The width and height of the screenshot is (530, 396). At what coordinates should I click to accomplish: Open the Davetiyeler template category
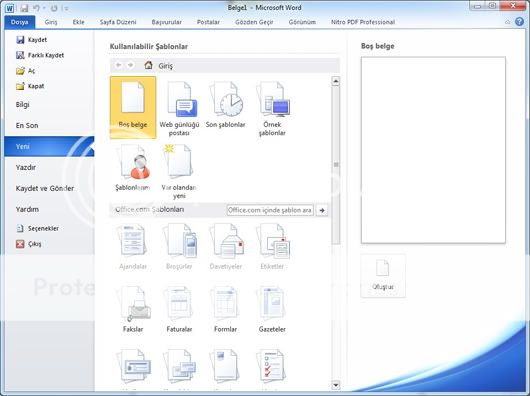pyautogui.click(x=226, y=247)
